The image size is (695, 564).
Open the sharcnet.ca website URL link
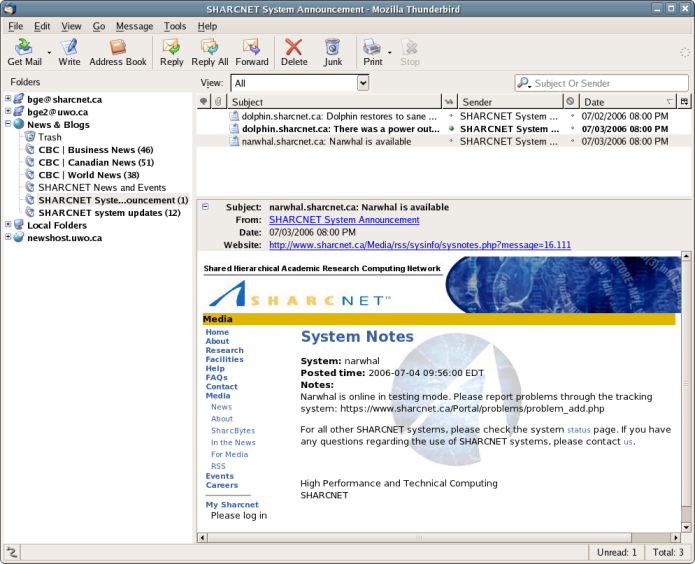tap(420, 245)
